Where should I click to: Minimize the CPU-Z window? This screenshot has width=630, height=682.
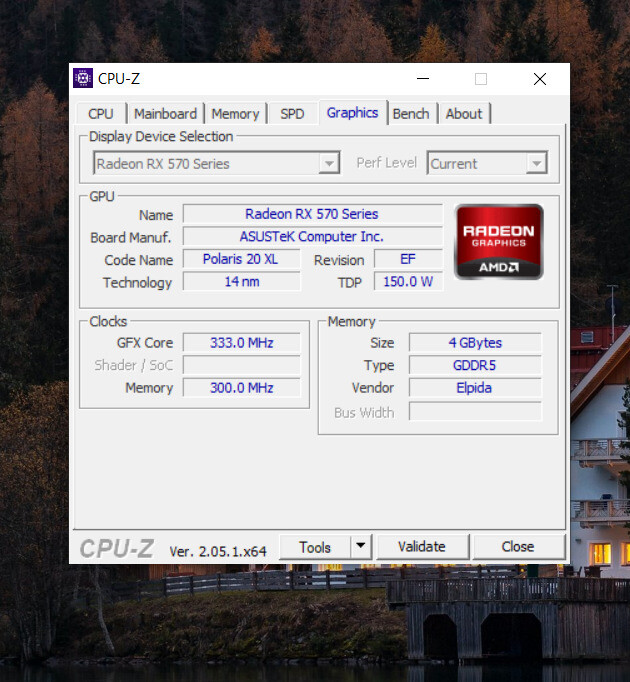pos(423,79)
